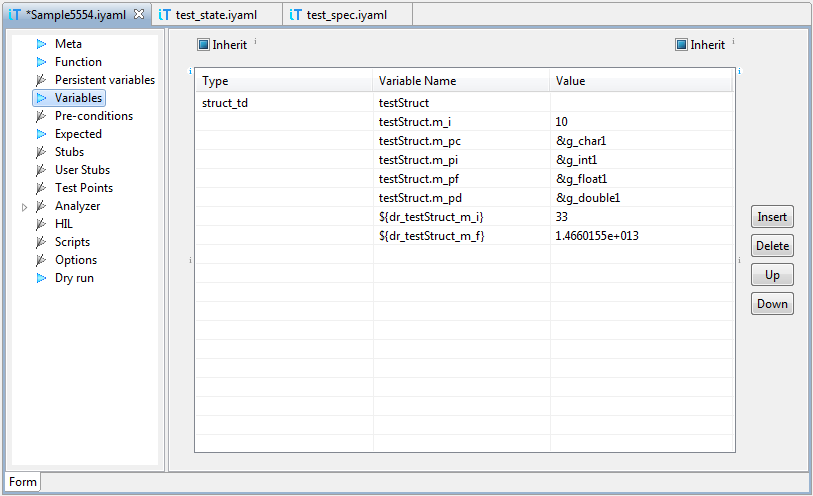This screenshot has height=496, width=813.
Task: Click the Dry run section icon
Action: click(41, 278)
